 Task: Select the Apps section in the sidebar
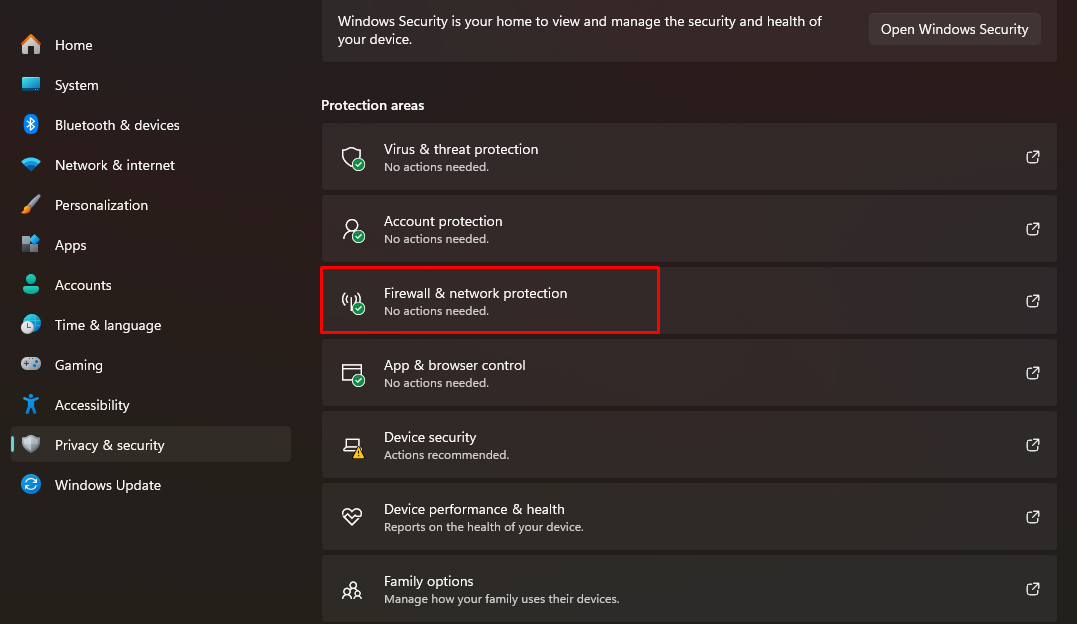[x=70, y=244]
